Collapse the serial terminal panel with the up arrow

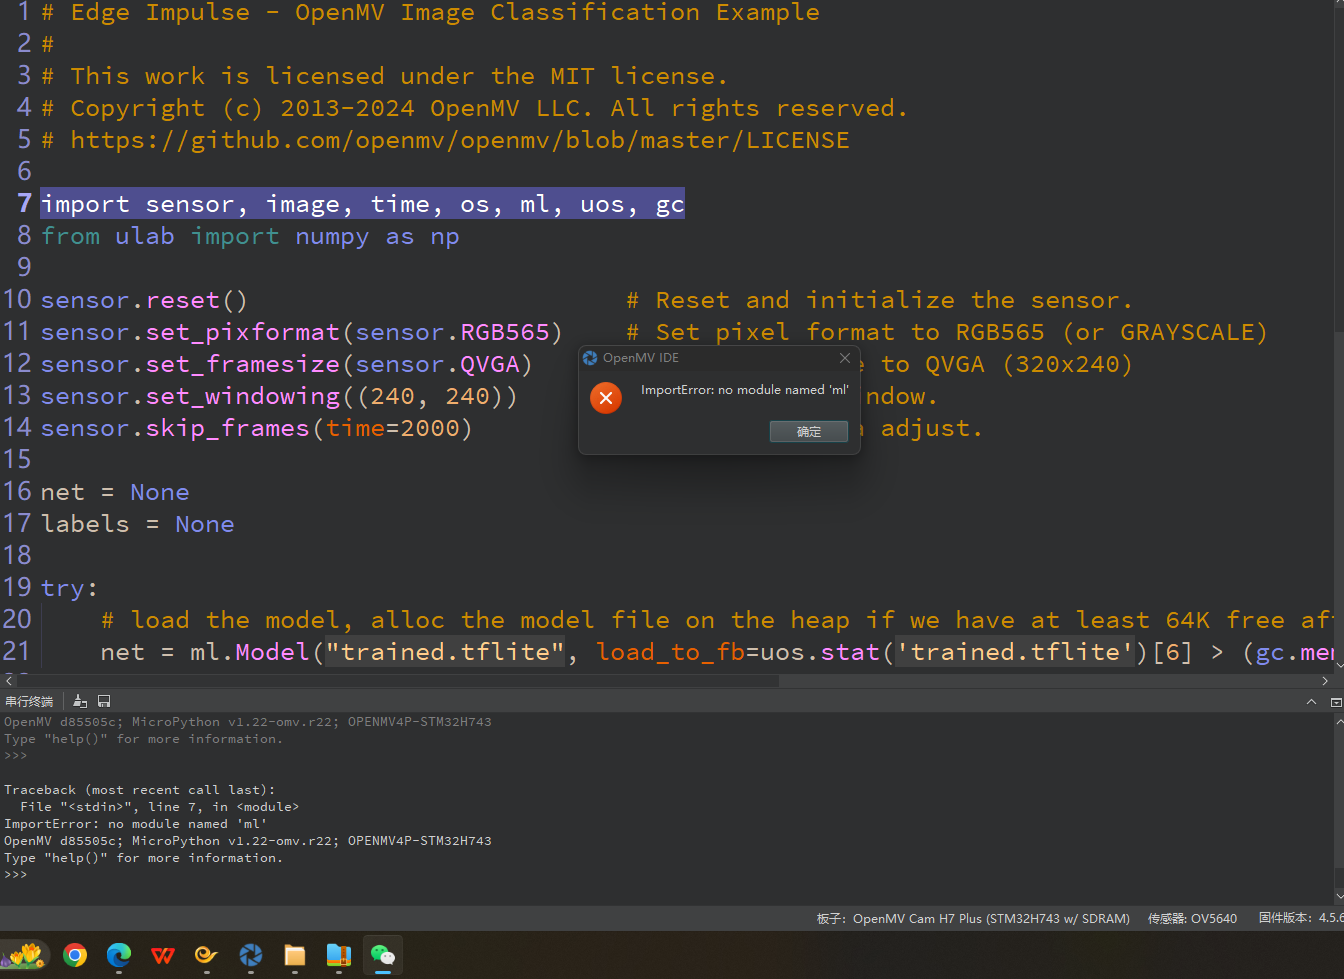(x=1311, y=701)
